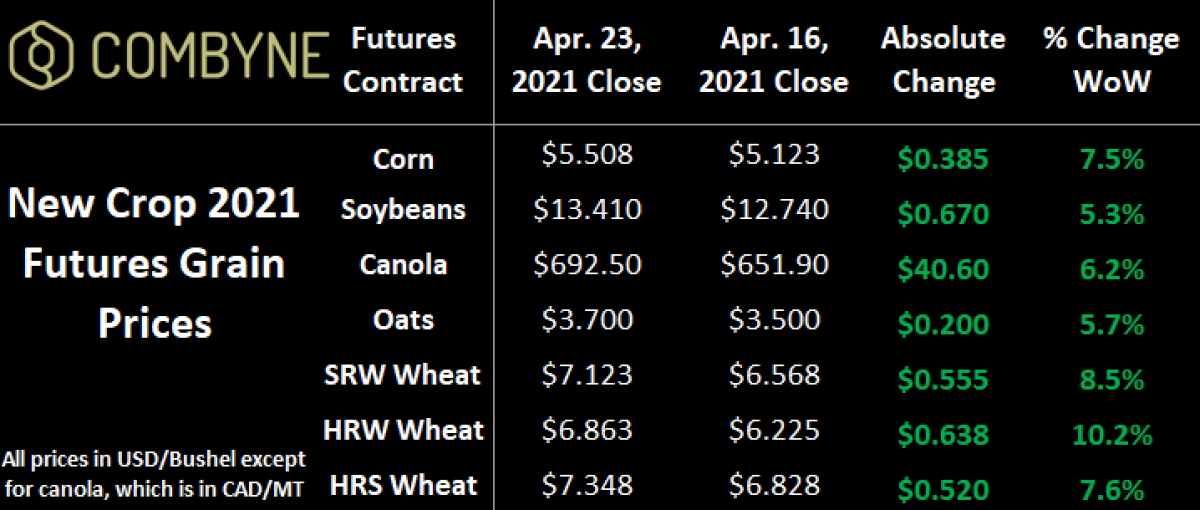This screenshot has height=510, width=1200.
Task: Click the HRS Wheat $7.348 close price
Action: 587,486
